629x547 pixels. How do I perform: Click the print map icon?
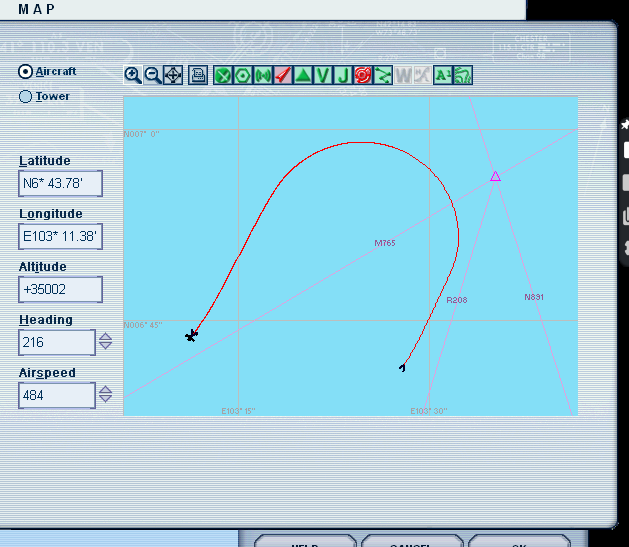198,75
